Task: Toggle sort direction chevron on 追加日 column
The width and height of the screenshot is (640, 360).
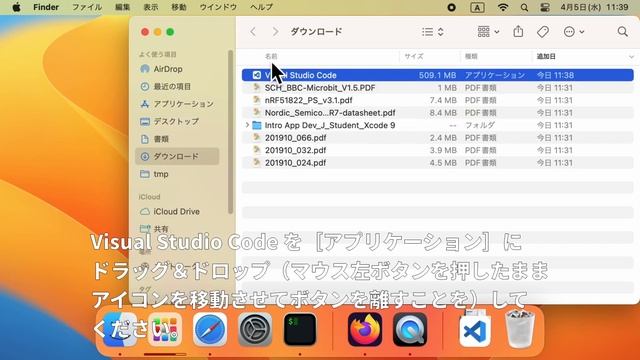Action: click(x=631, y=57)
